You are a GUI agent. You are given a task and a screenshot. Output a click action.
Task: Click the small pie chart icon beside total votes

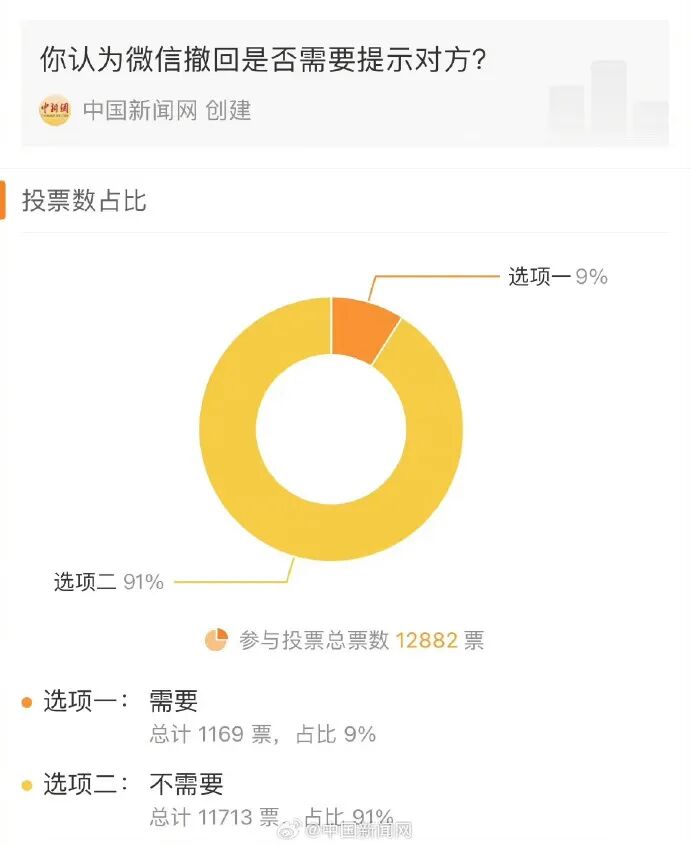(216, 640)
